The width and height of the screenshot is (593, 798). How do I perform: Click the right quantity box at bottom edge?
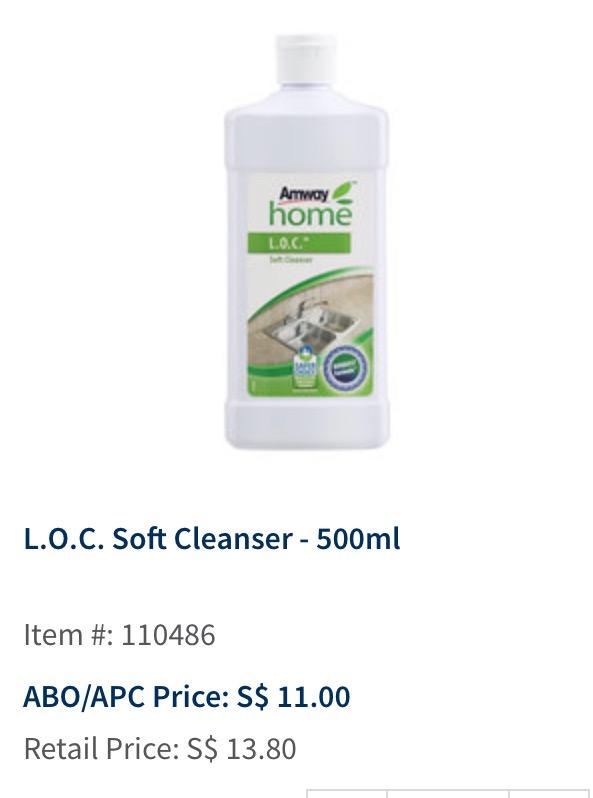pos(549,794)
